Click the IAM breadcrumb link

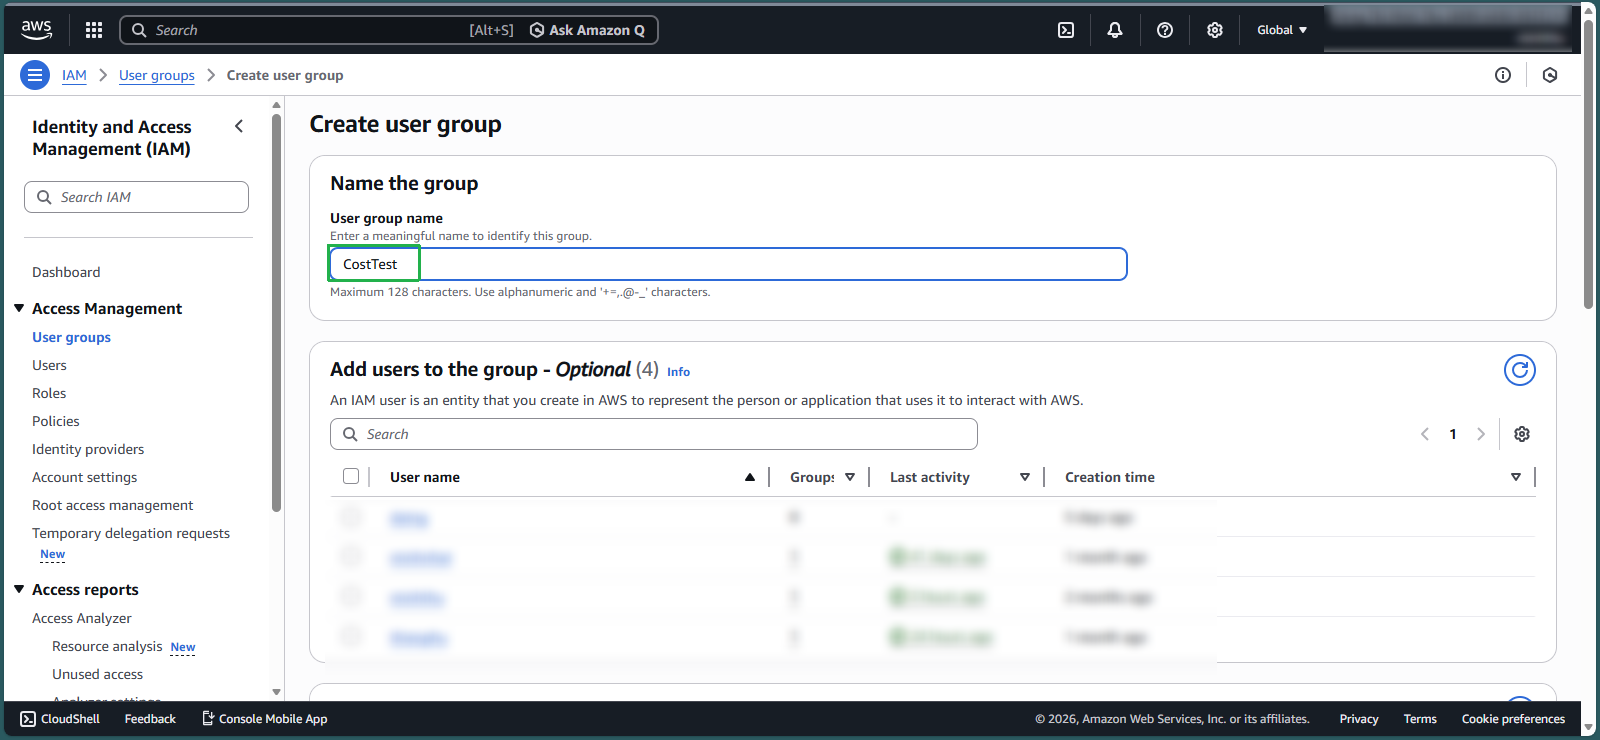(74, 75)
